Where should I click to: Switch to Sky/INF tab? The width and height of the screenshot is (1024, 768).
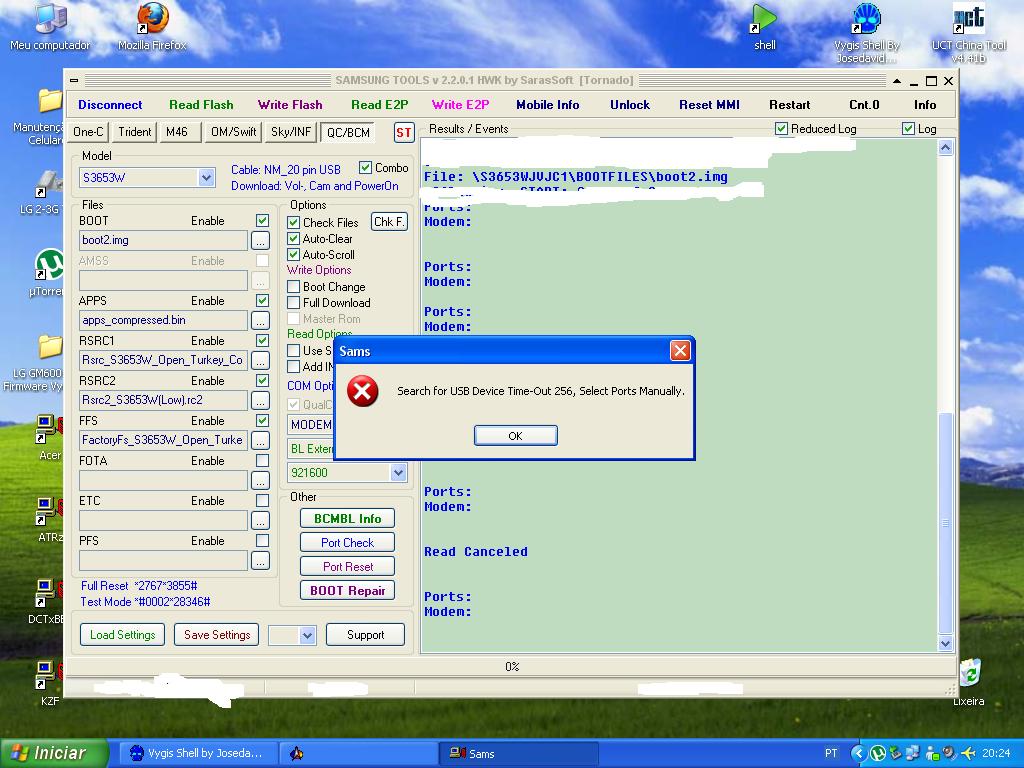291,132
